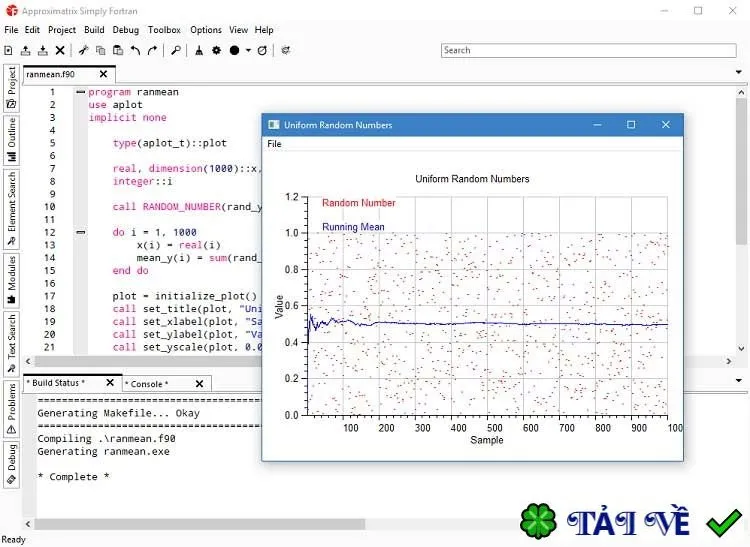
Task: Open the Toolbox menu
Action: tap(164, 30)
